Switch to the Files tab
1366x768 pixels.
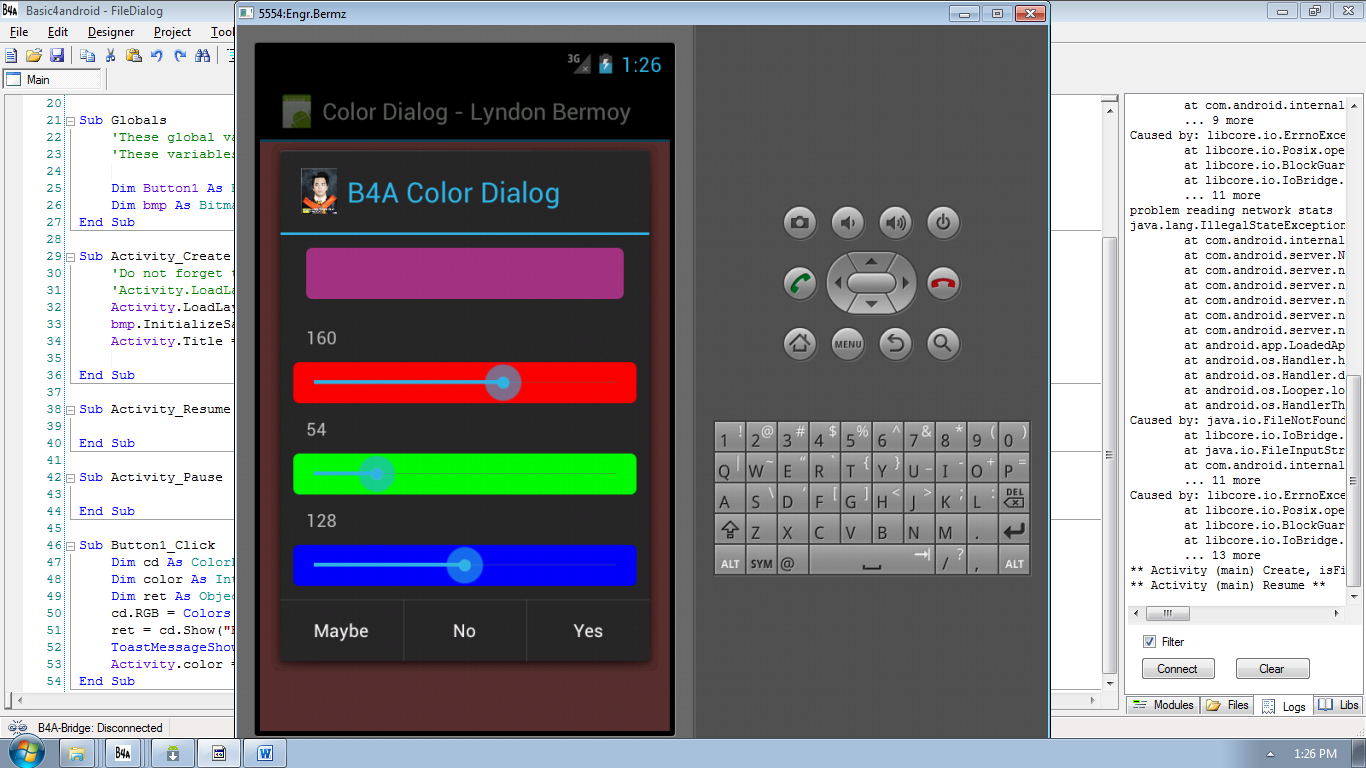[x=1228, y=705]
